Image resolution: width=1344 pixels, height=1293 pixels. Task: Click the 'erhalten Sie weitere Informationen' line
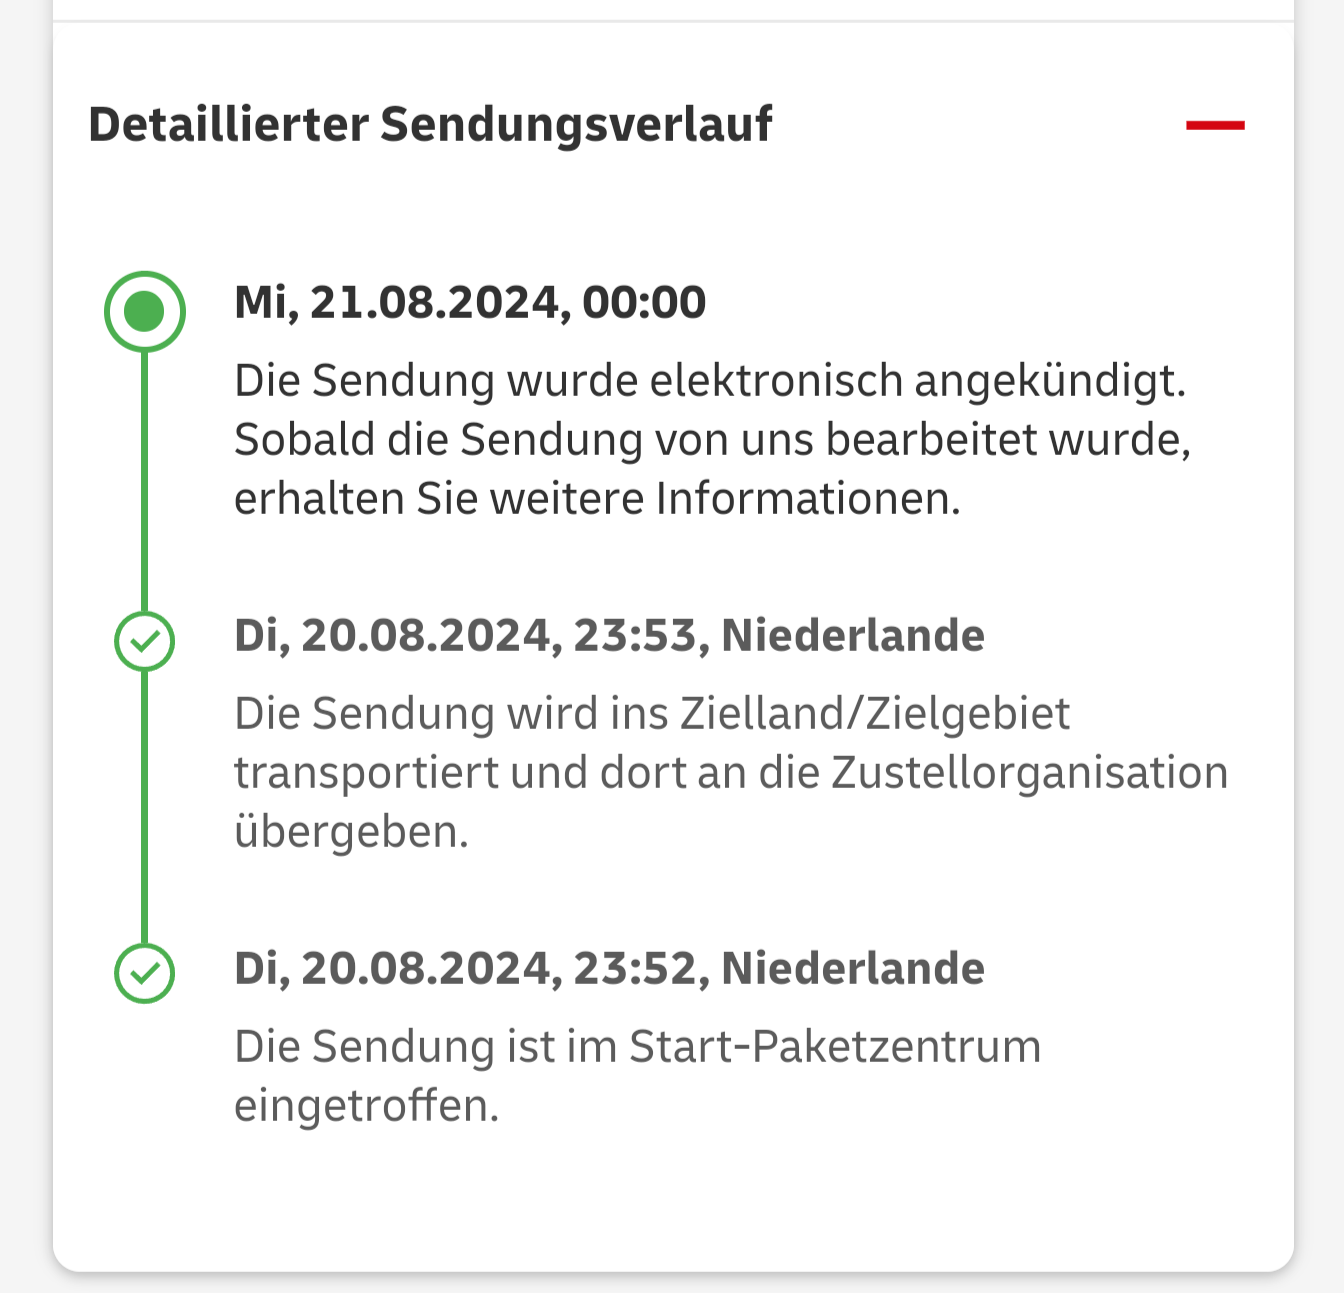596,499
